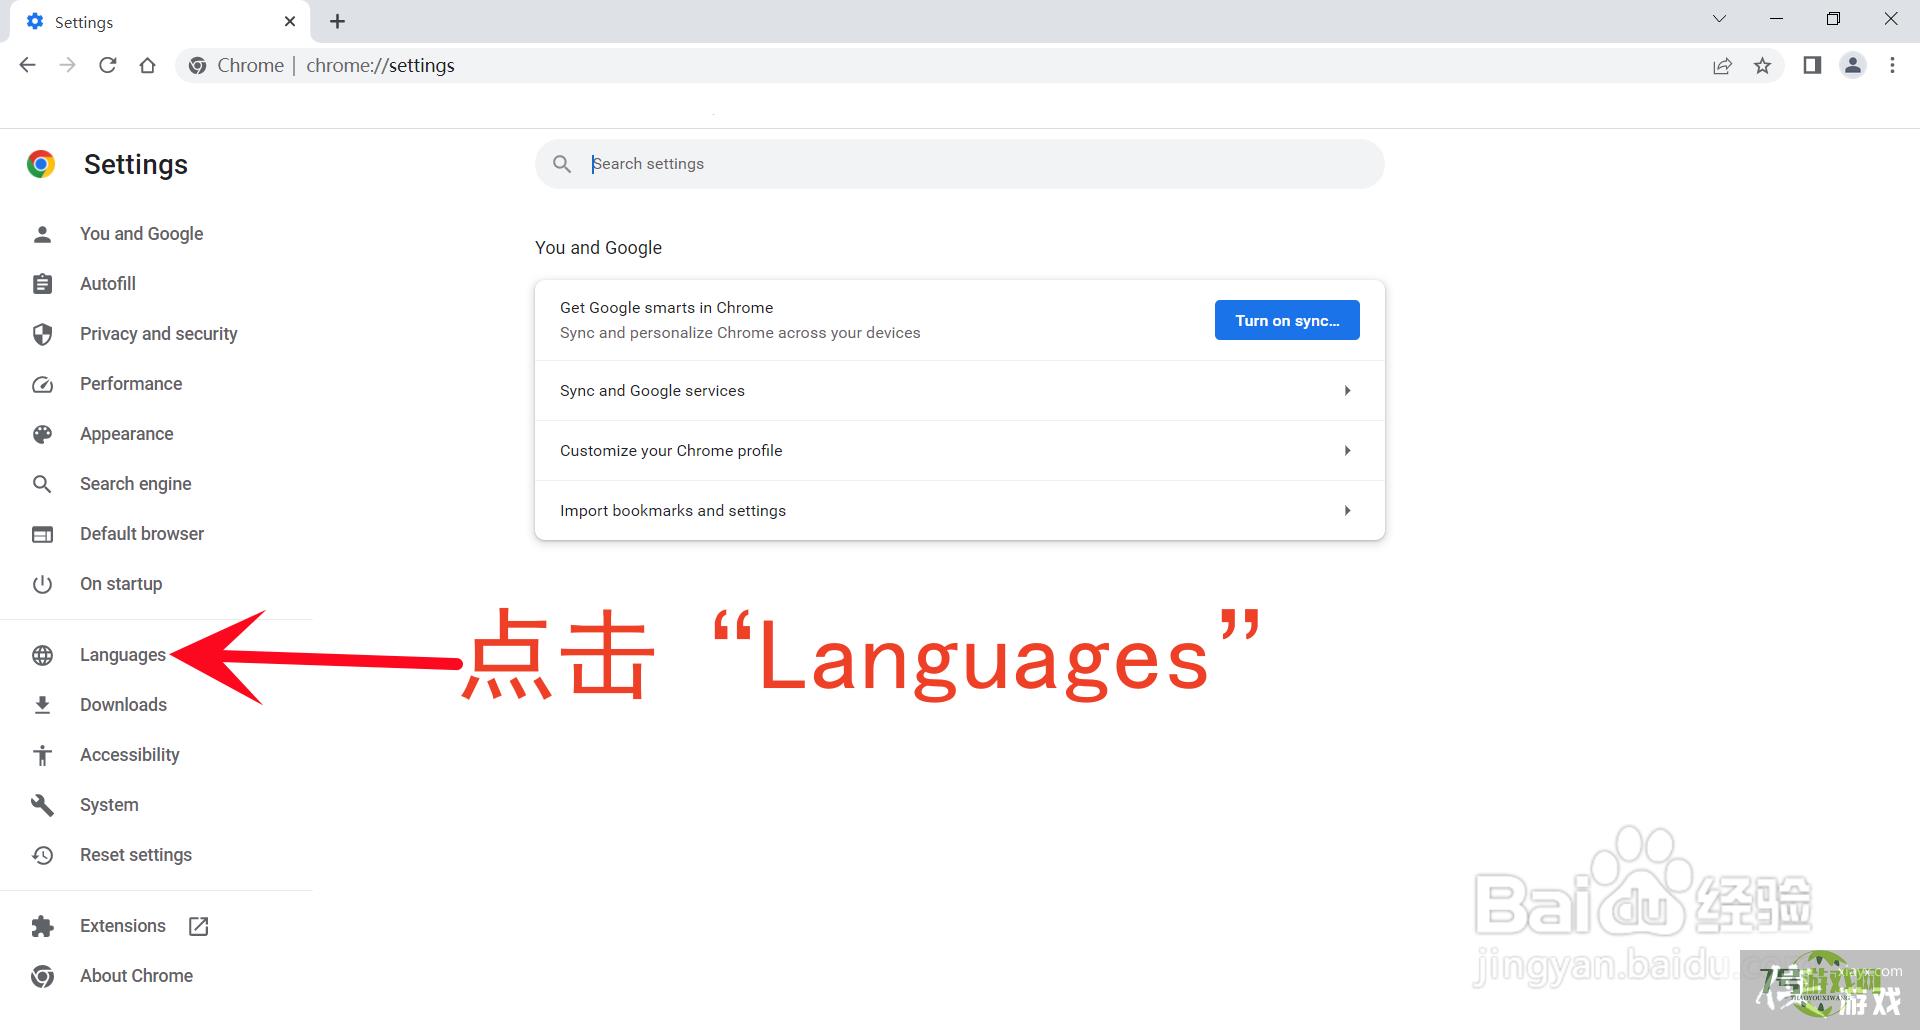
Task: Click the magnifier icon in search settings
Action: tap(562, 164)
